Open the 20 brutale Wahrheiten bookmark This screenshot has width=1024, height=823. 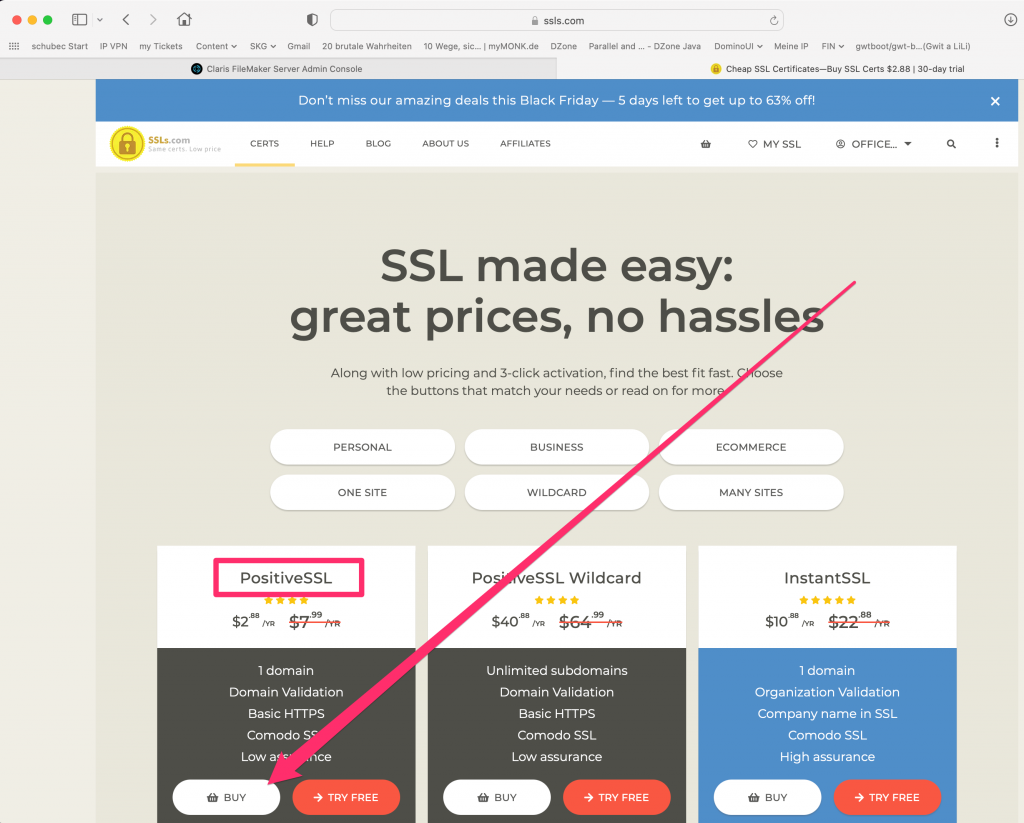point(367,46)
